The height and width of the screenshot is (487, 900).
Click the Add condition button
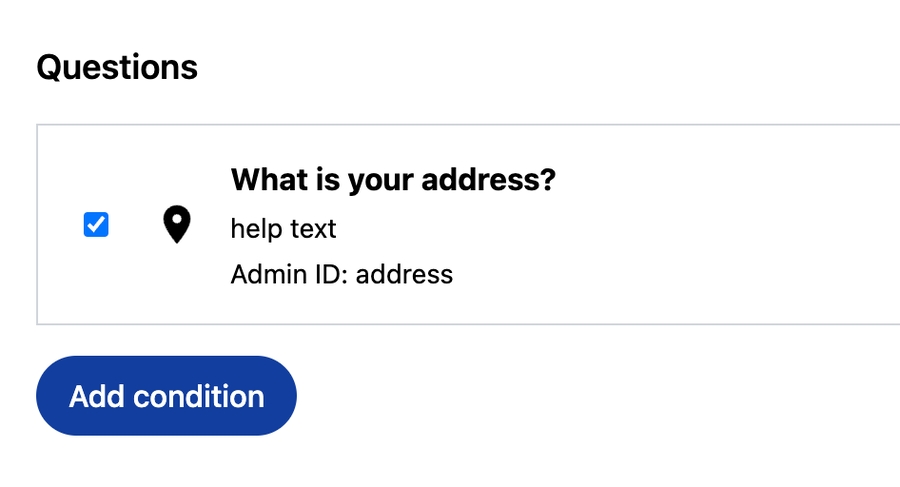click(166, 396)
